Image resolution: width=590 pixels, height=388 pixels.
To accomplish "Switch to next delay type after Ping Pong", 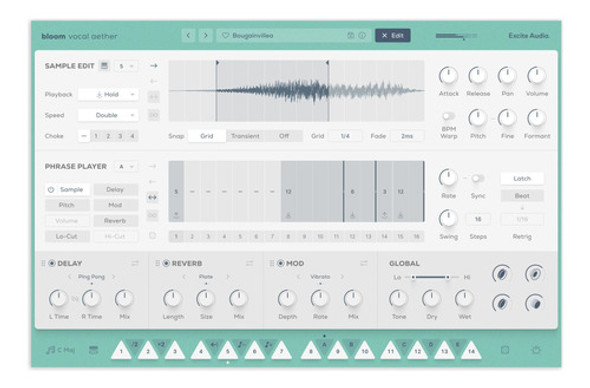I will [x=114, y=277].
